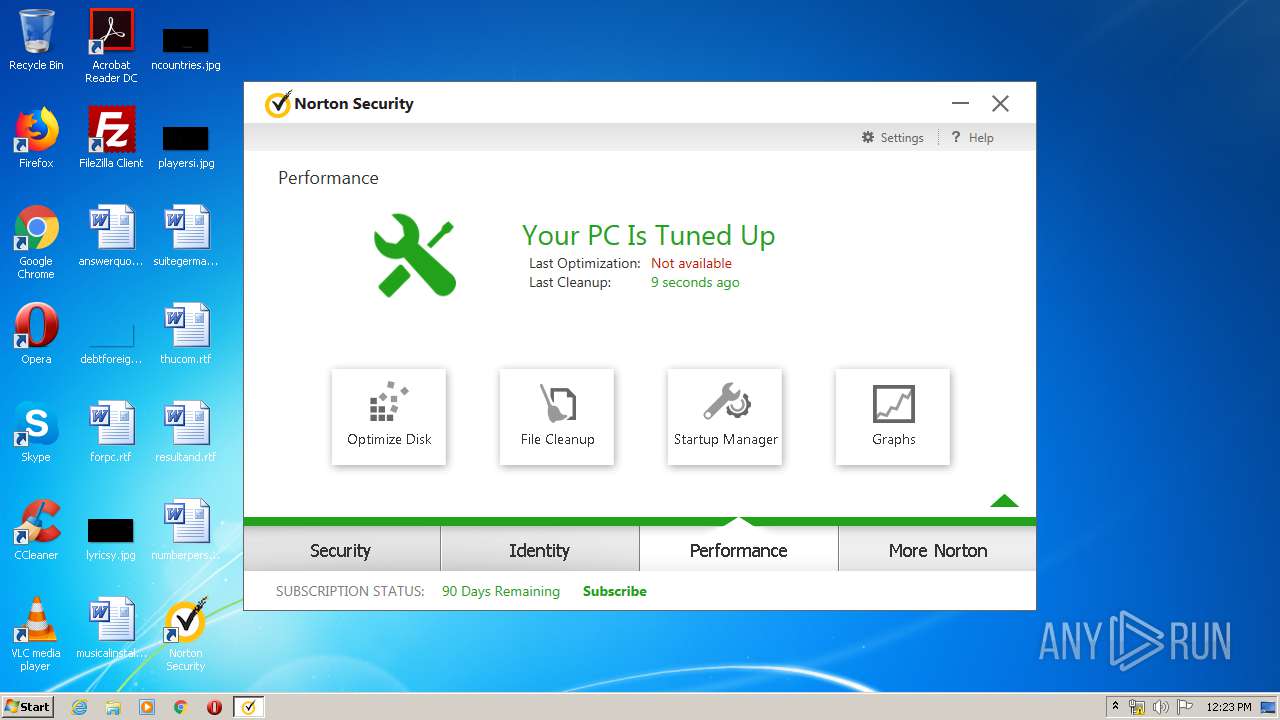This screenshot has height=720, width=1280.
Task: Select the thucom.rtf document
Action: [186, 334]
